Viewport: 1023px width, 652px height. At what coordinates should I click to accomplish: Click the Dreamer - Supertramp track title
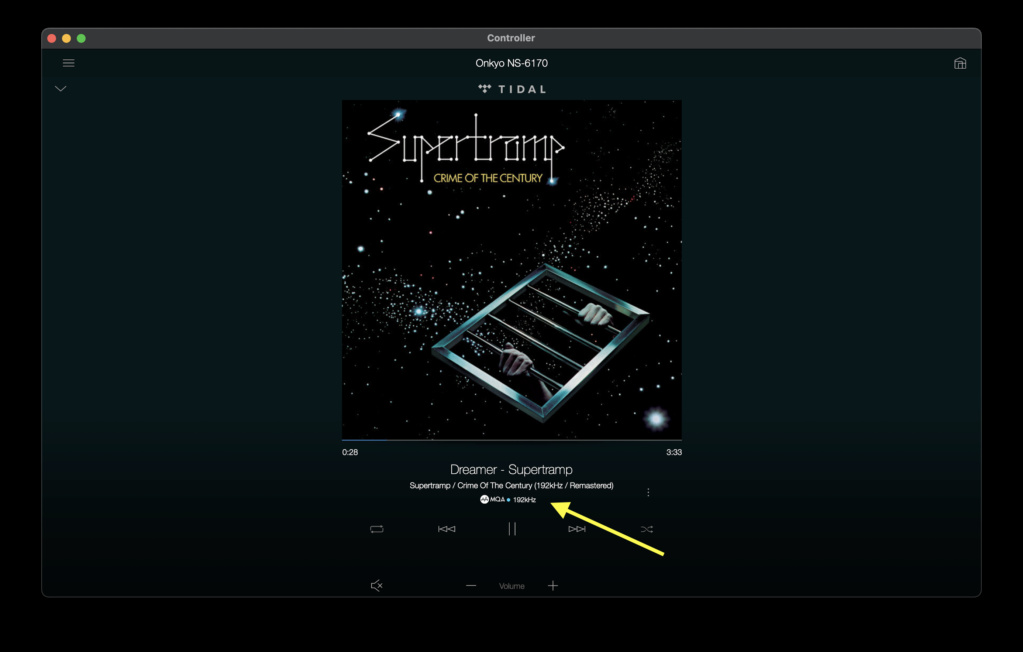512,469
